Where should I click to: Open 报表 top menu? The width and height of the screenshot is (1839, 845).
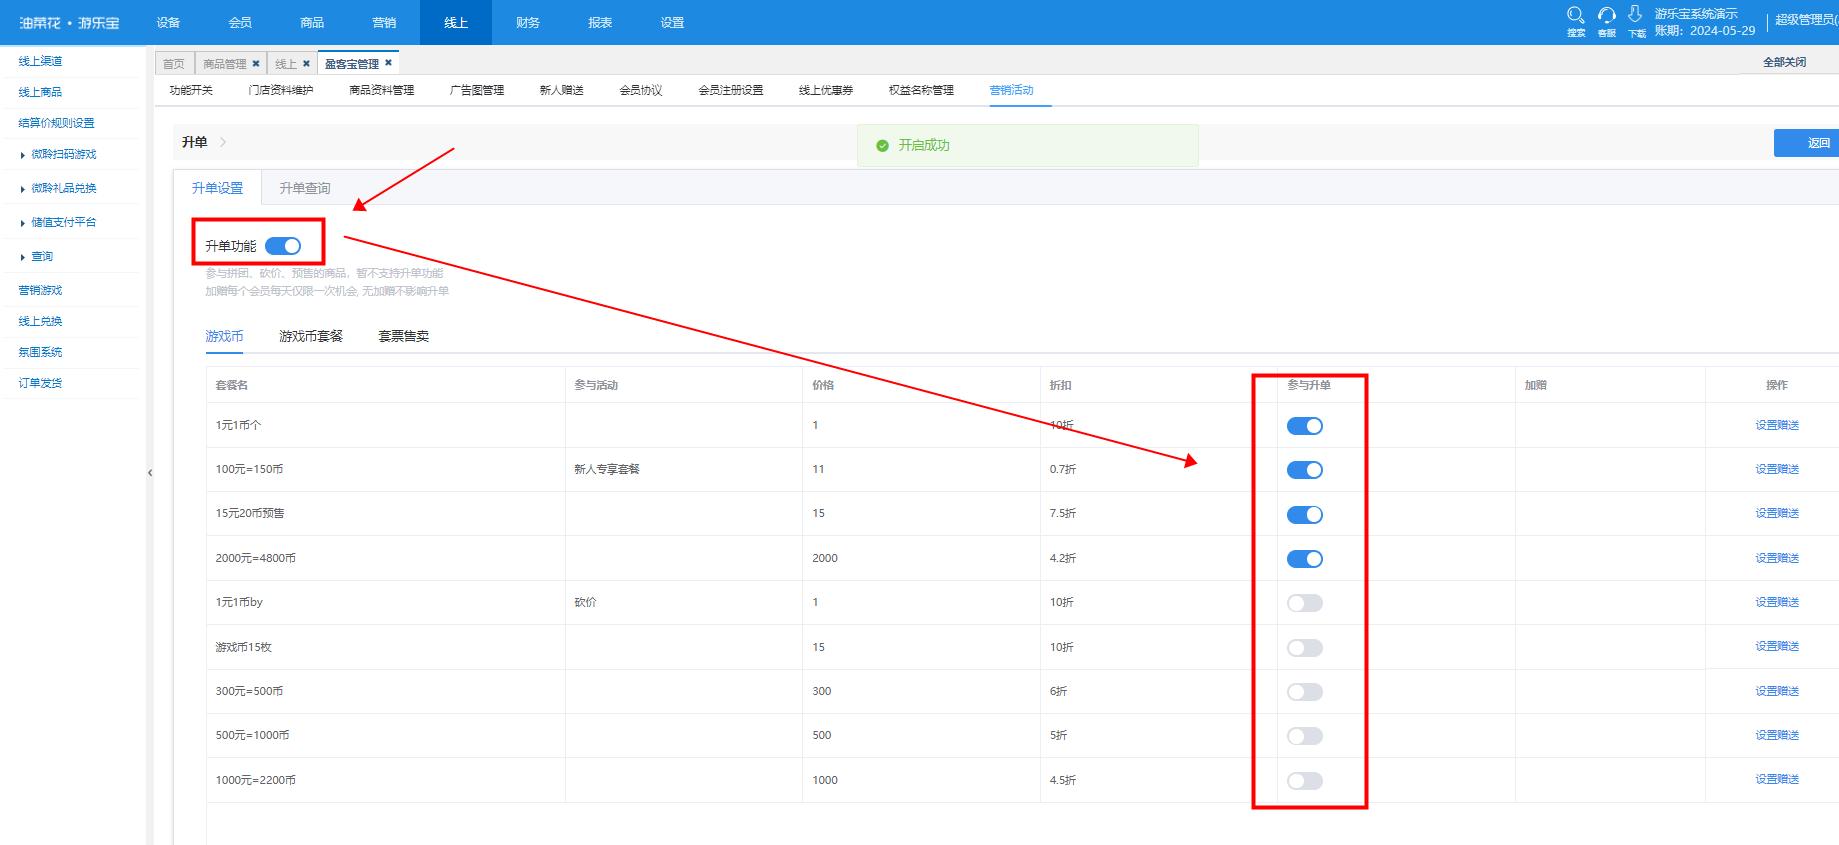pos(600,22)
